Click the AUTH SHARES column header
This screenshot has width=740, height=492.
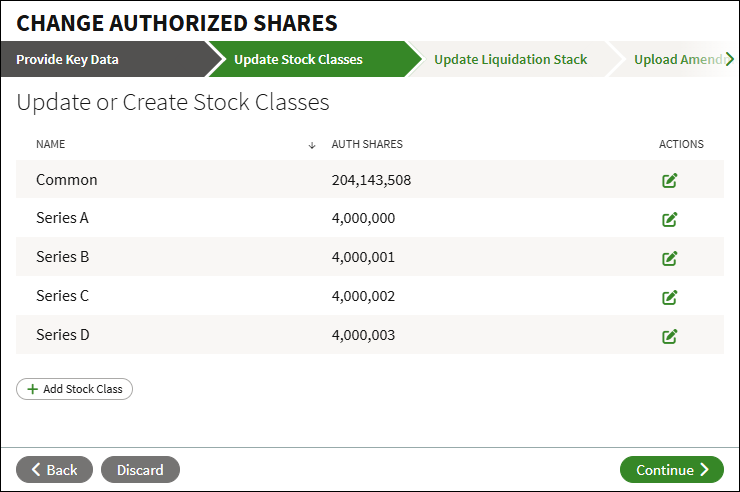click(x=367, y=144)
